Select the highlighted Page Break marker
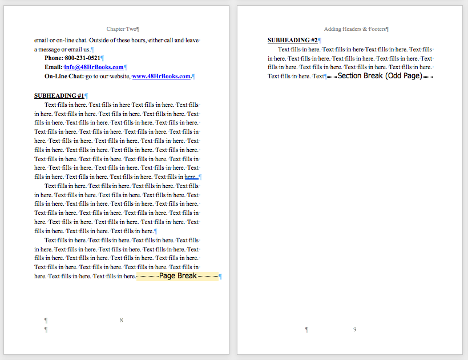This screenshot has height=360, width=468. [x=178, y=276]
